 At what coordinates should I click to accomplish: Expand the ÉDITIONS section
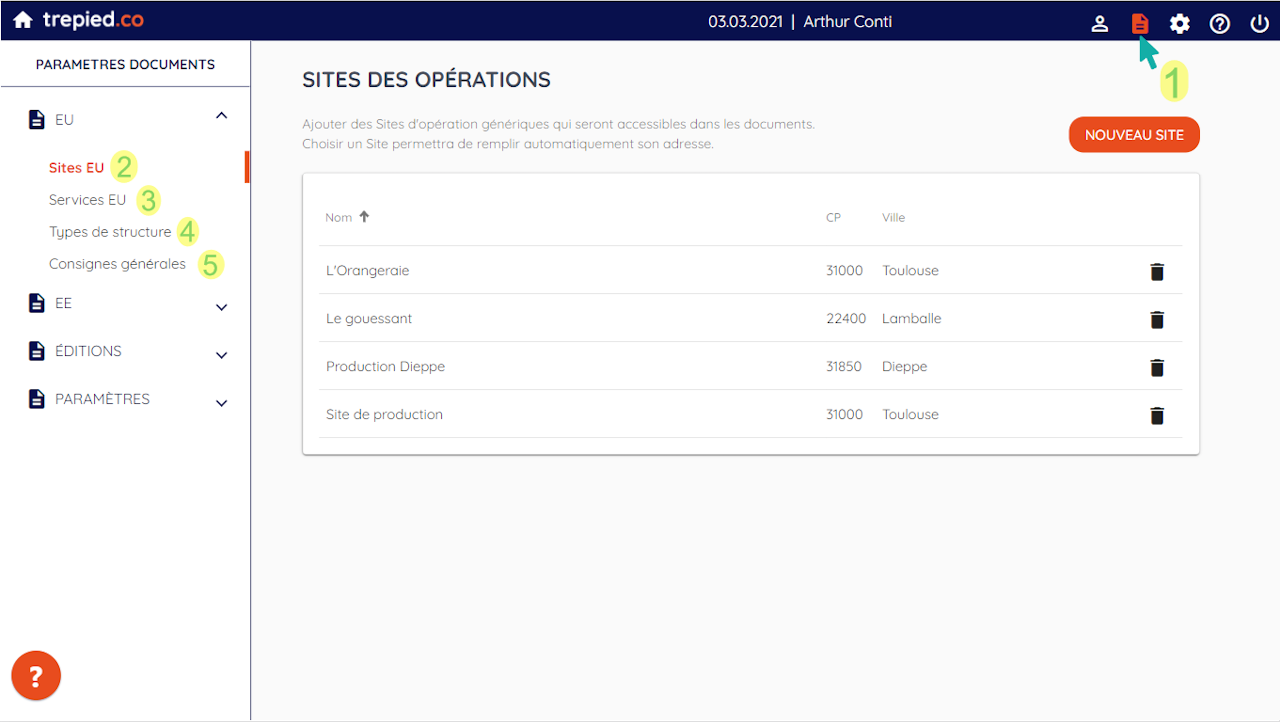pos(222,355)
